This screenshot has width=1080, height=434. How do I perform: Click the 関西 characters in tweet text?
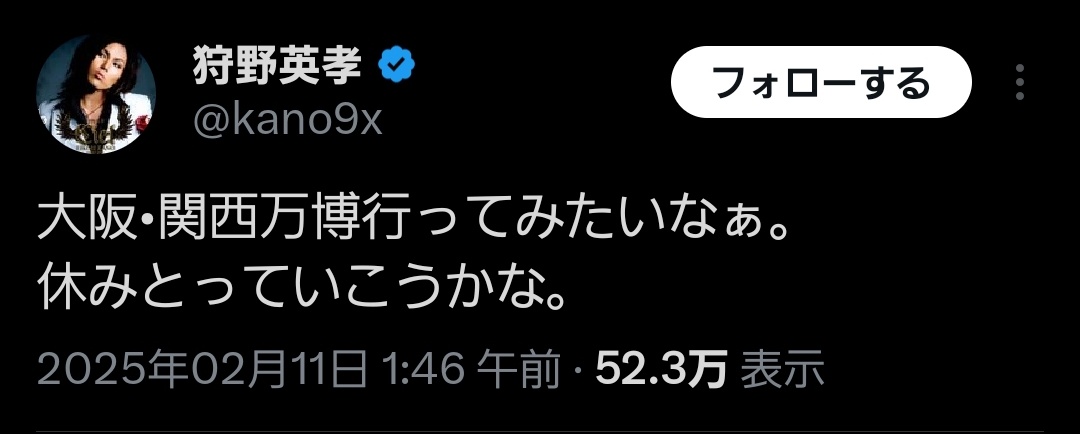[202, 222]
